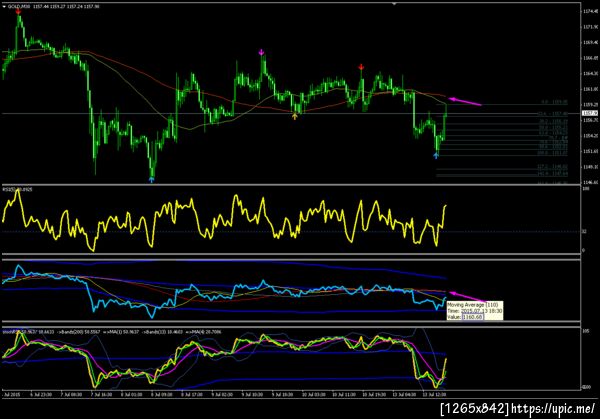Select the red down-arrow signal at chart's first peak

[x=18, y=11]
